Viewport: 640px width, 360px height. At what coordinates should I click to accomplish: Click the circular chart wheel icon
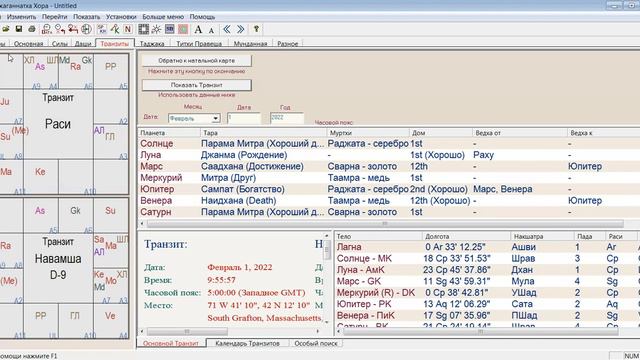point(86,29)
